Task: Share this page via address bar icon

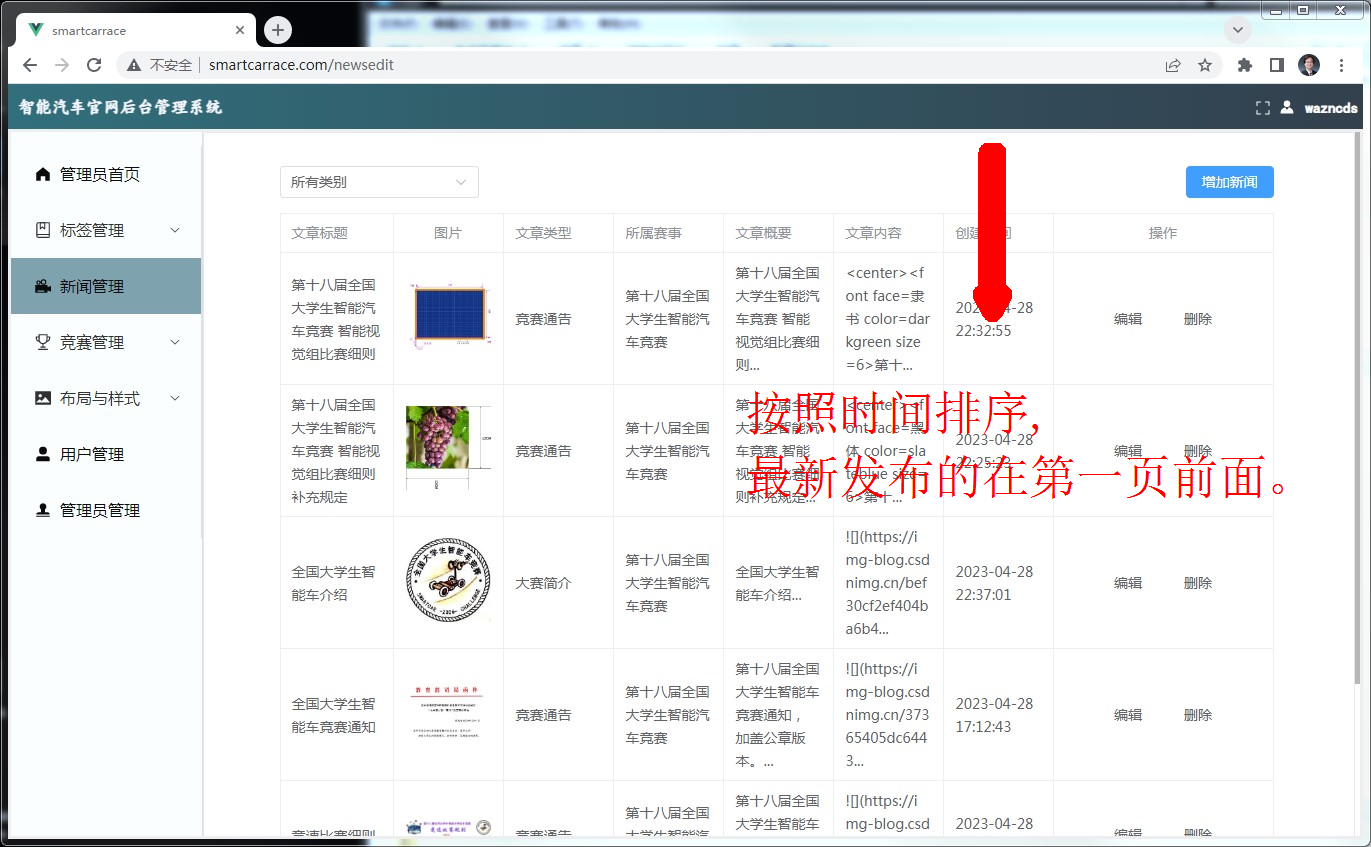Action: (x=1173, y=65)
